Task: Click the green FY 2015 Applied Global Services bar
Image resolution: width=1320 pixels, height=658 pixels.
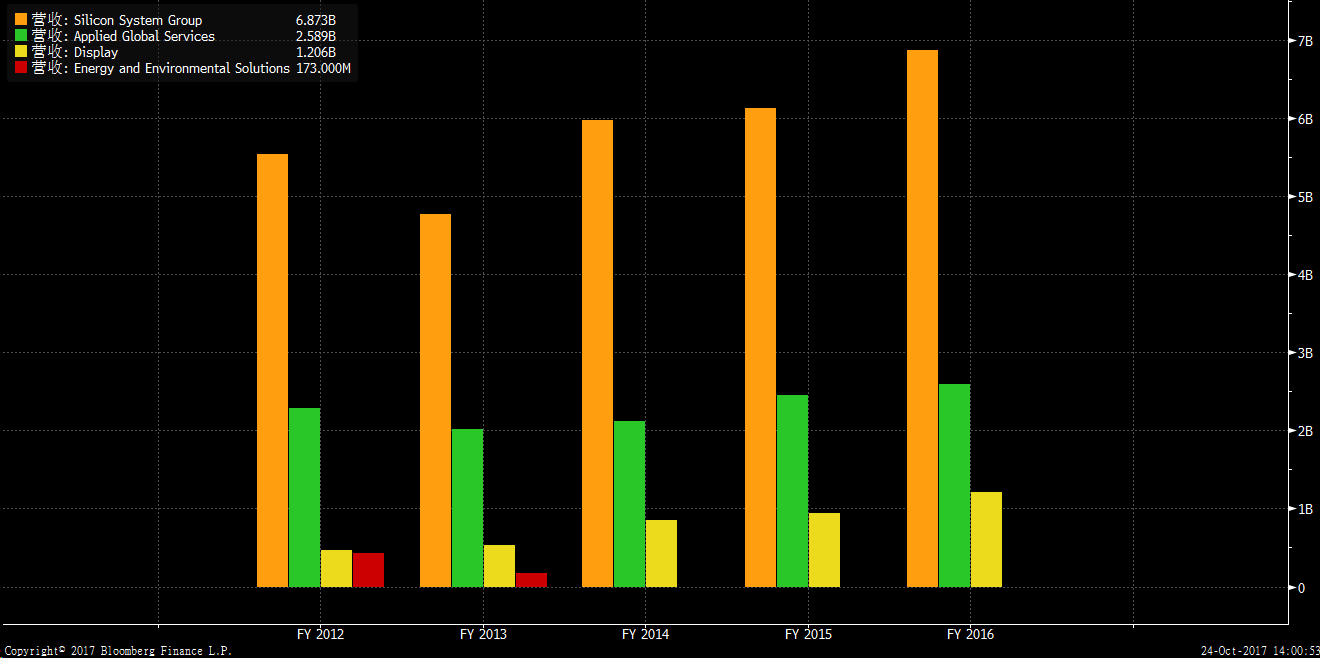Action: 792,491
